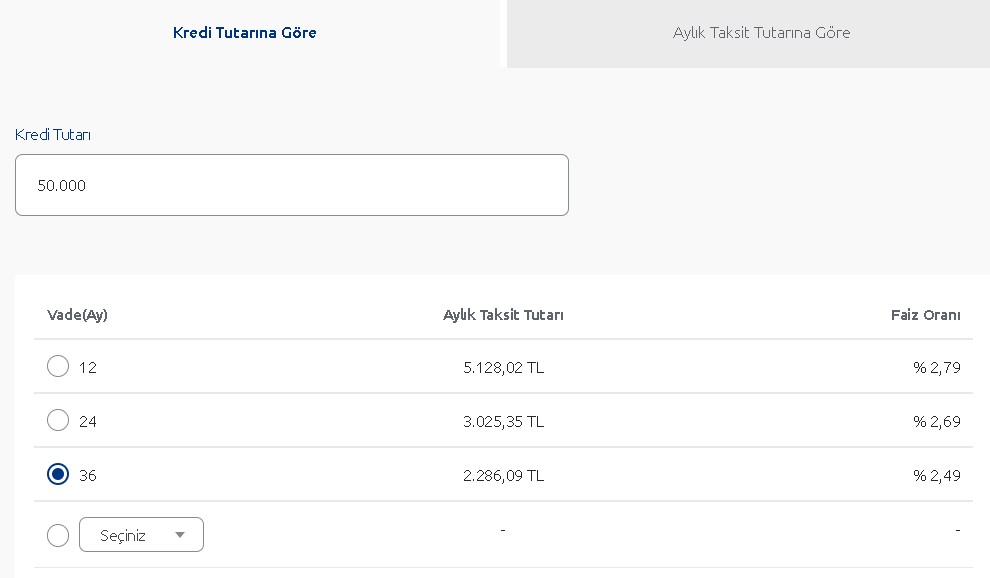990x578 pixels.
Task: Click installment amount 2.286,09 TL
Action: point(503,476)
